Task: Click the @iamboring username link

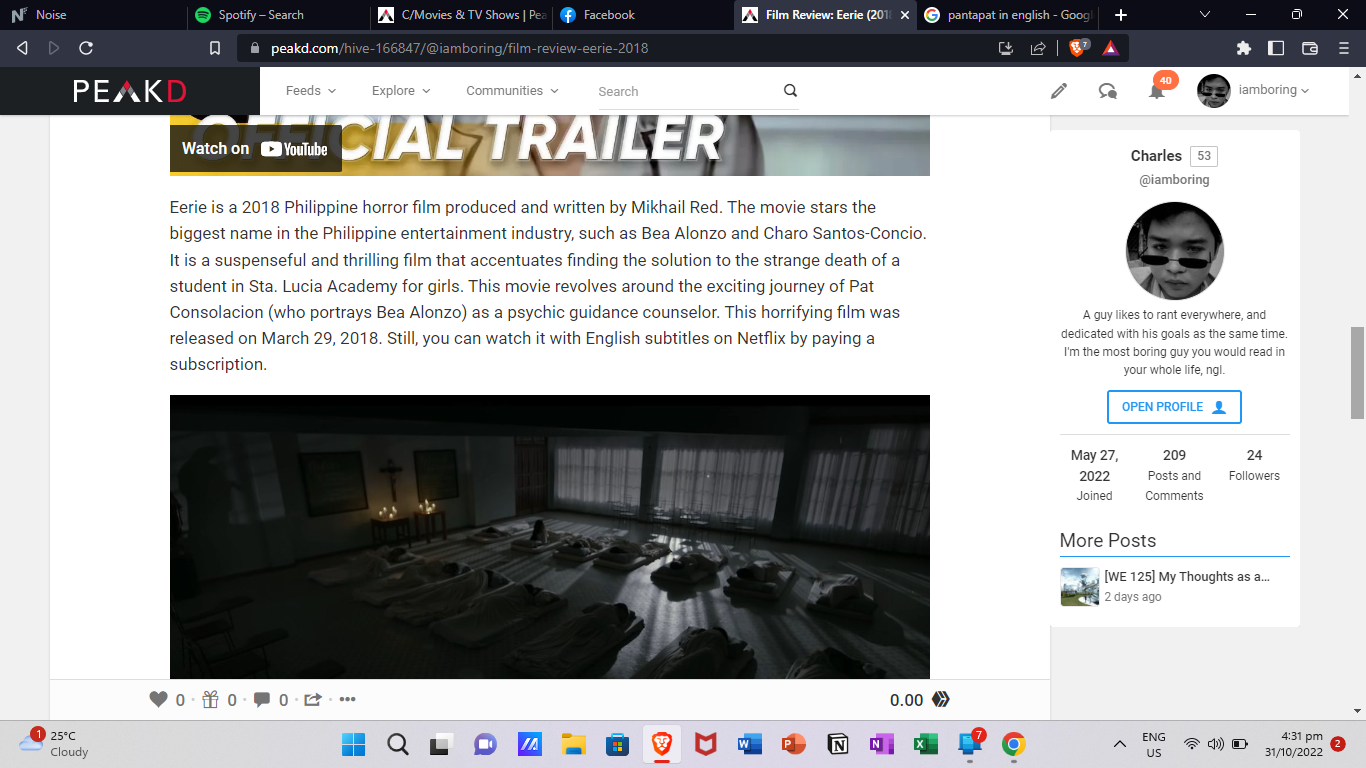Action: tap(1174, 180)
